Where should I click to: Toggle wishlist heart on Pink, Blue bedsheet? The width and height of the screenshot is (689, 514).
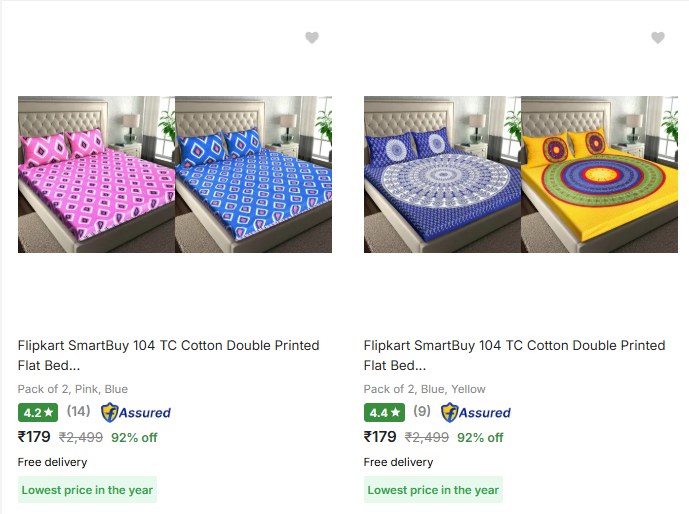pyautogui.click(x=312, y=38)
